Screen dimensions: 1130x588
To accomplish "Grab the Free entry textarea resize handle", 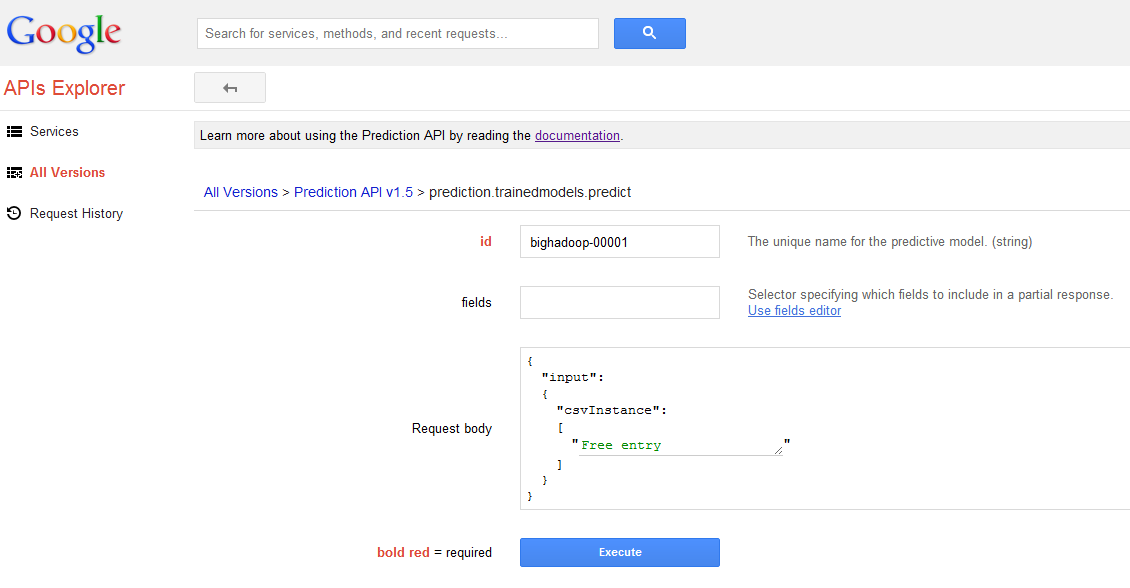I will click(x=777, y=450).
